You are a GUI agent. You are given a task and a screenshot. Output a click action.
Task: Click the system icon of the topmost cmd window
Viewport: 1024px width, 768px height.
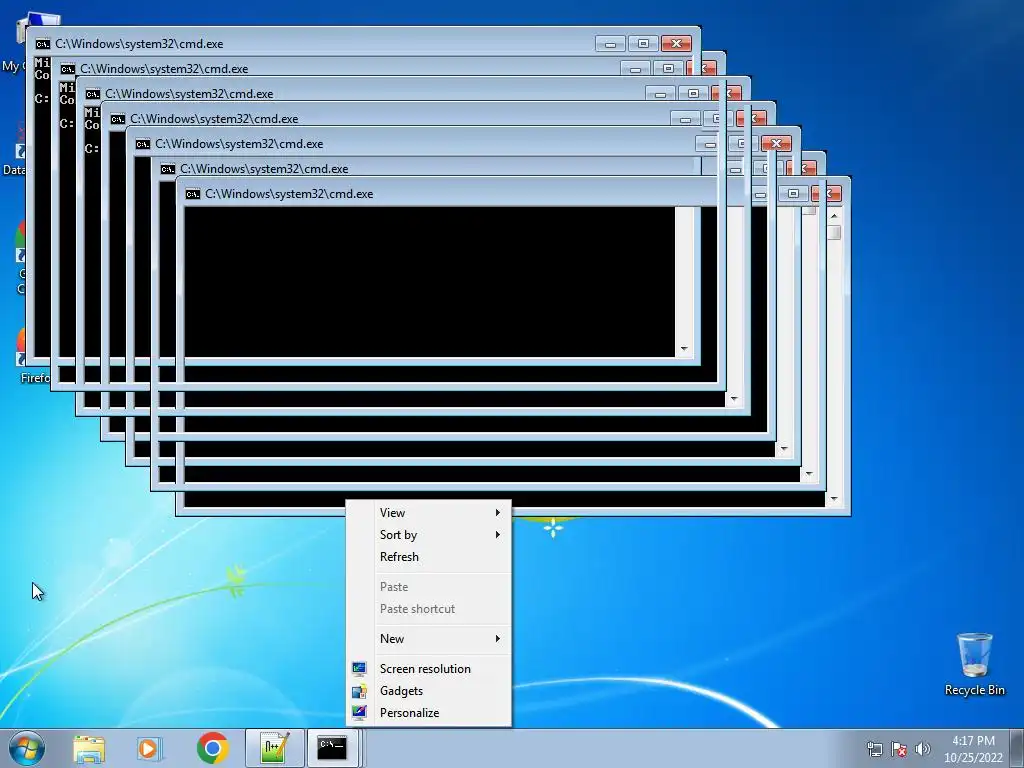tap(42, 44)
